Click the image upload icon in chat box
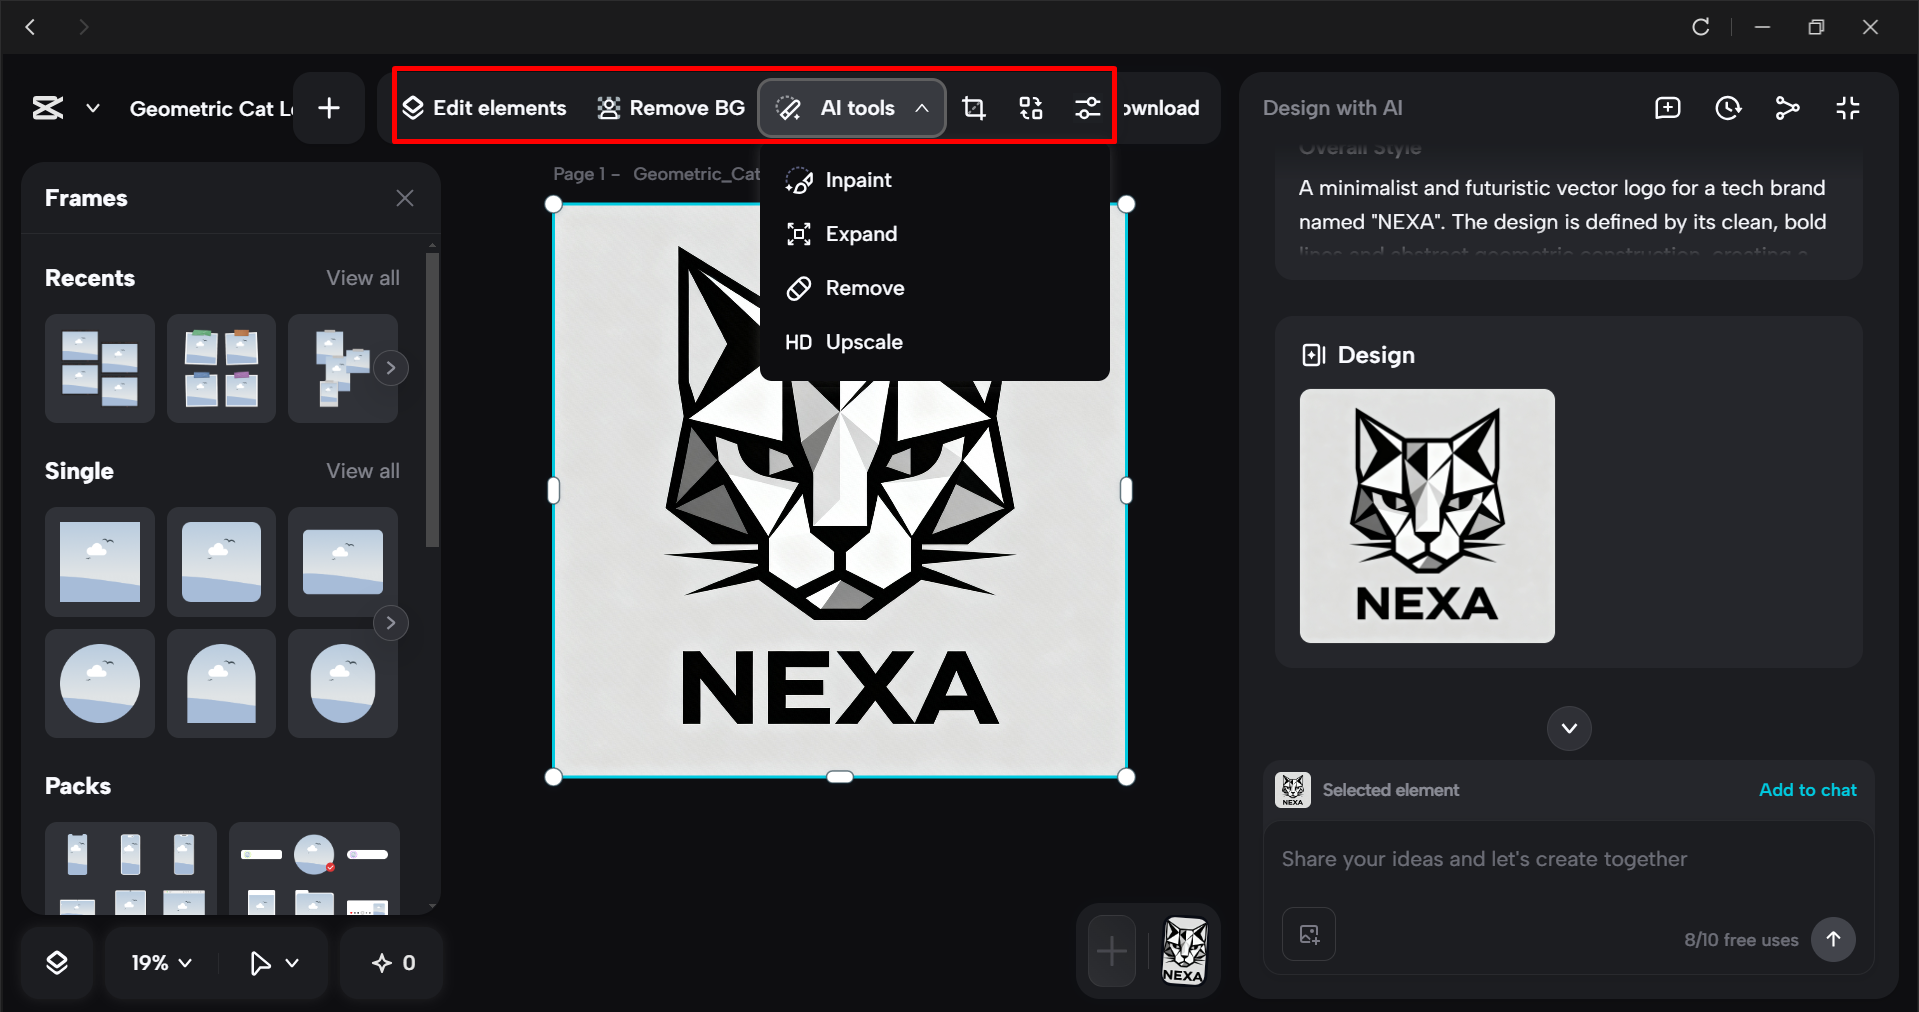Image resolution: width=1919 pixels, height=1012 pixels. pos(1308,934)
